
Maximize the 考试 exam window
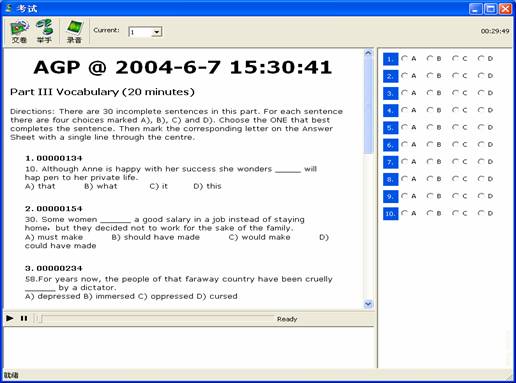click(490, 8)
